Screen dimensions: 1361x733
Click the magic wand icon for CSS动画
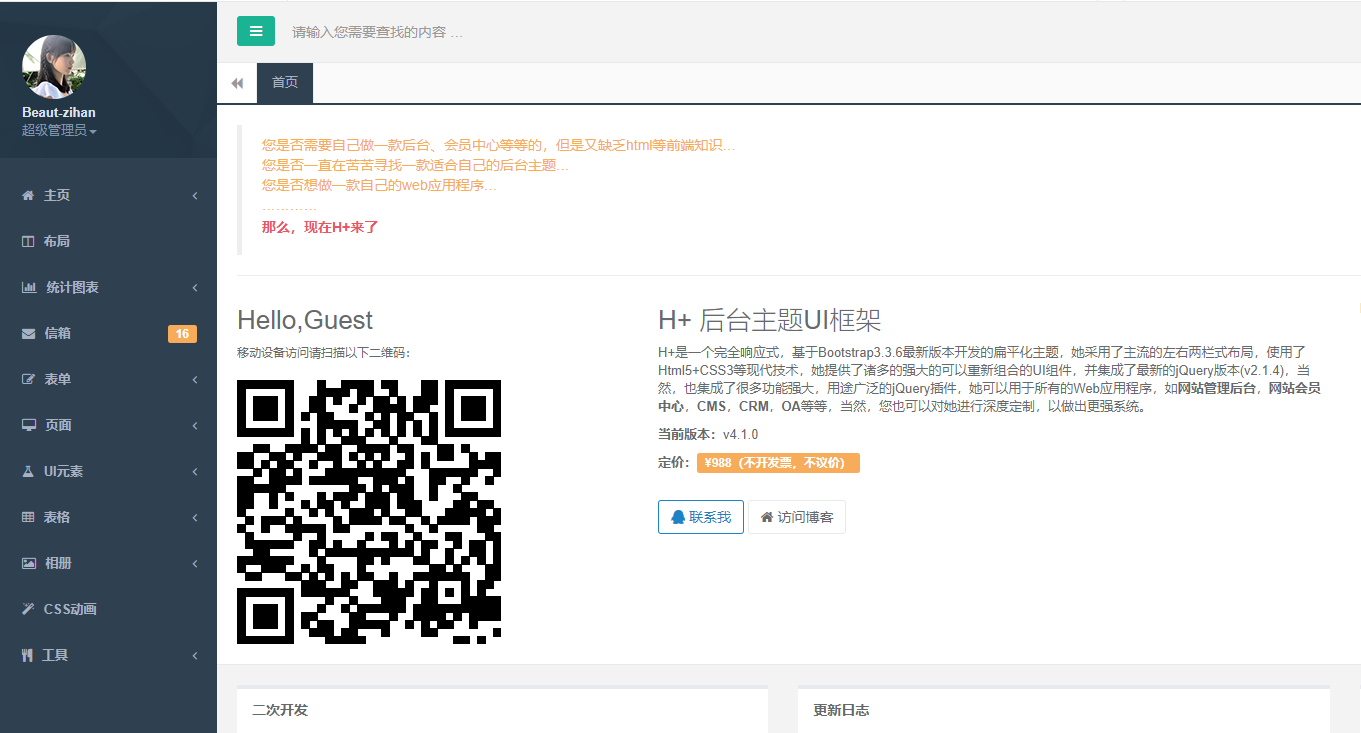coord(28,609)
